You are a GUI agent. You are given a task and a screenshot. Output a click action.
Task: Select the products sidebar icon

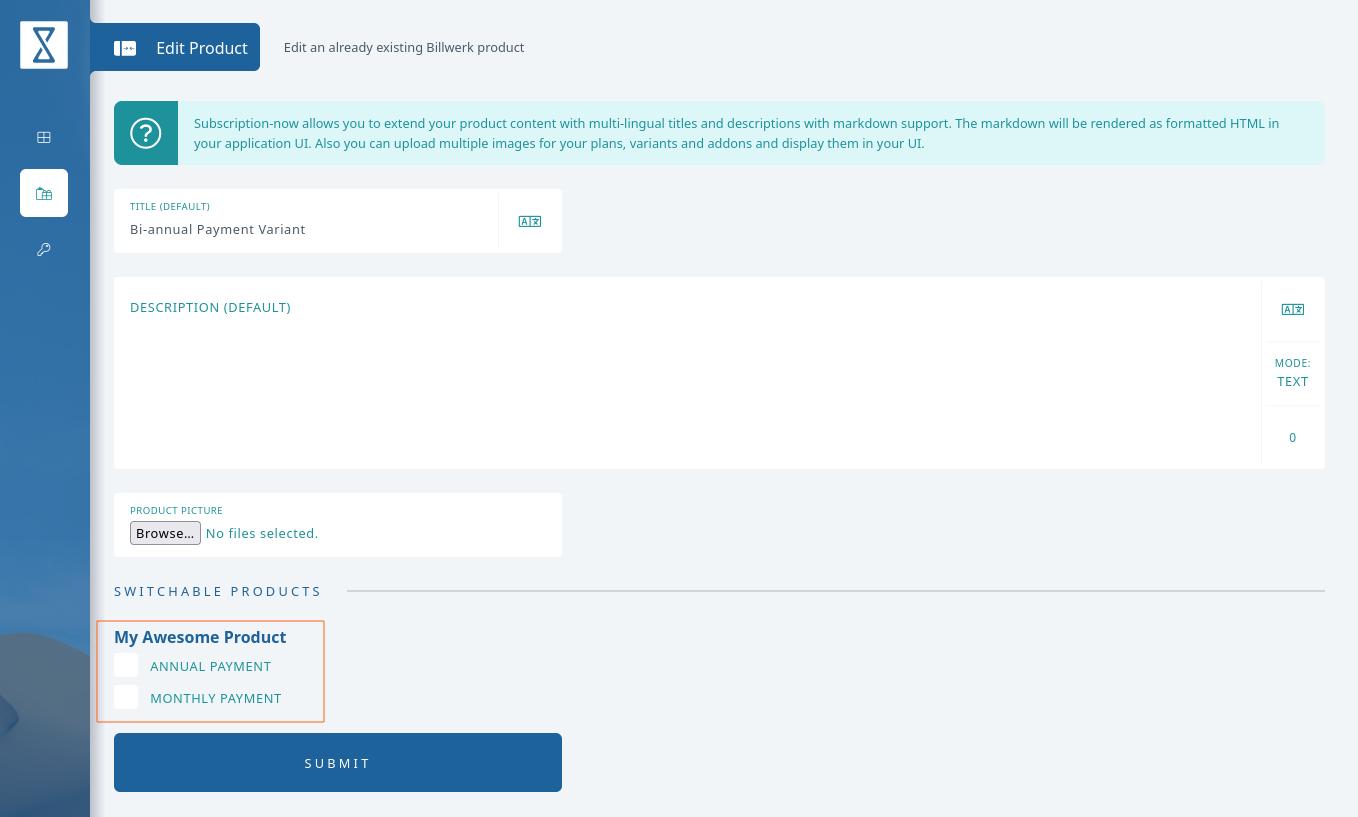tap(44, 193)
